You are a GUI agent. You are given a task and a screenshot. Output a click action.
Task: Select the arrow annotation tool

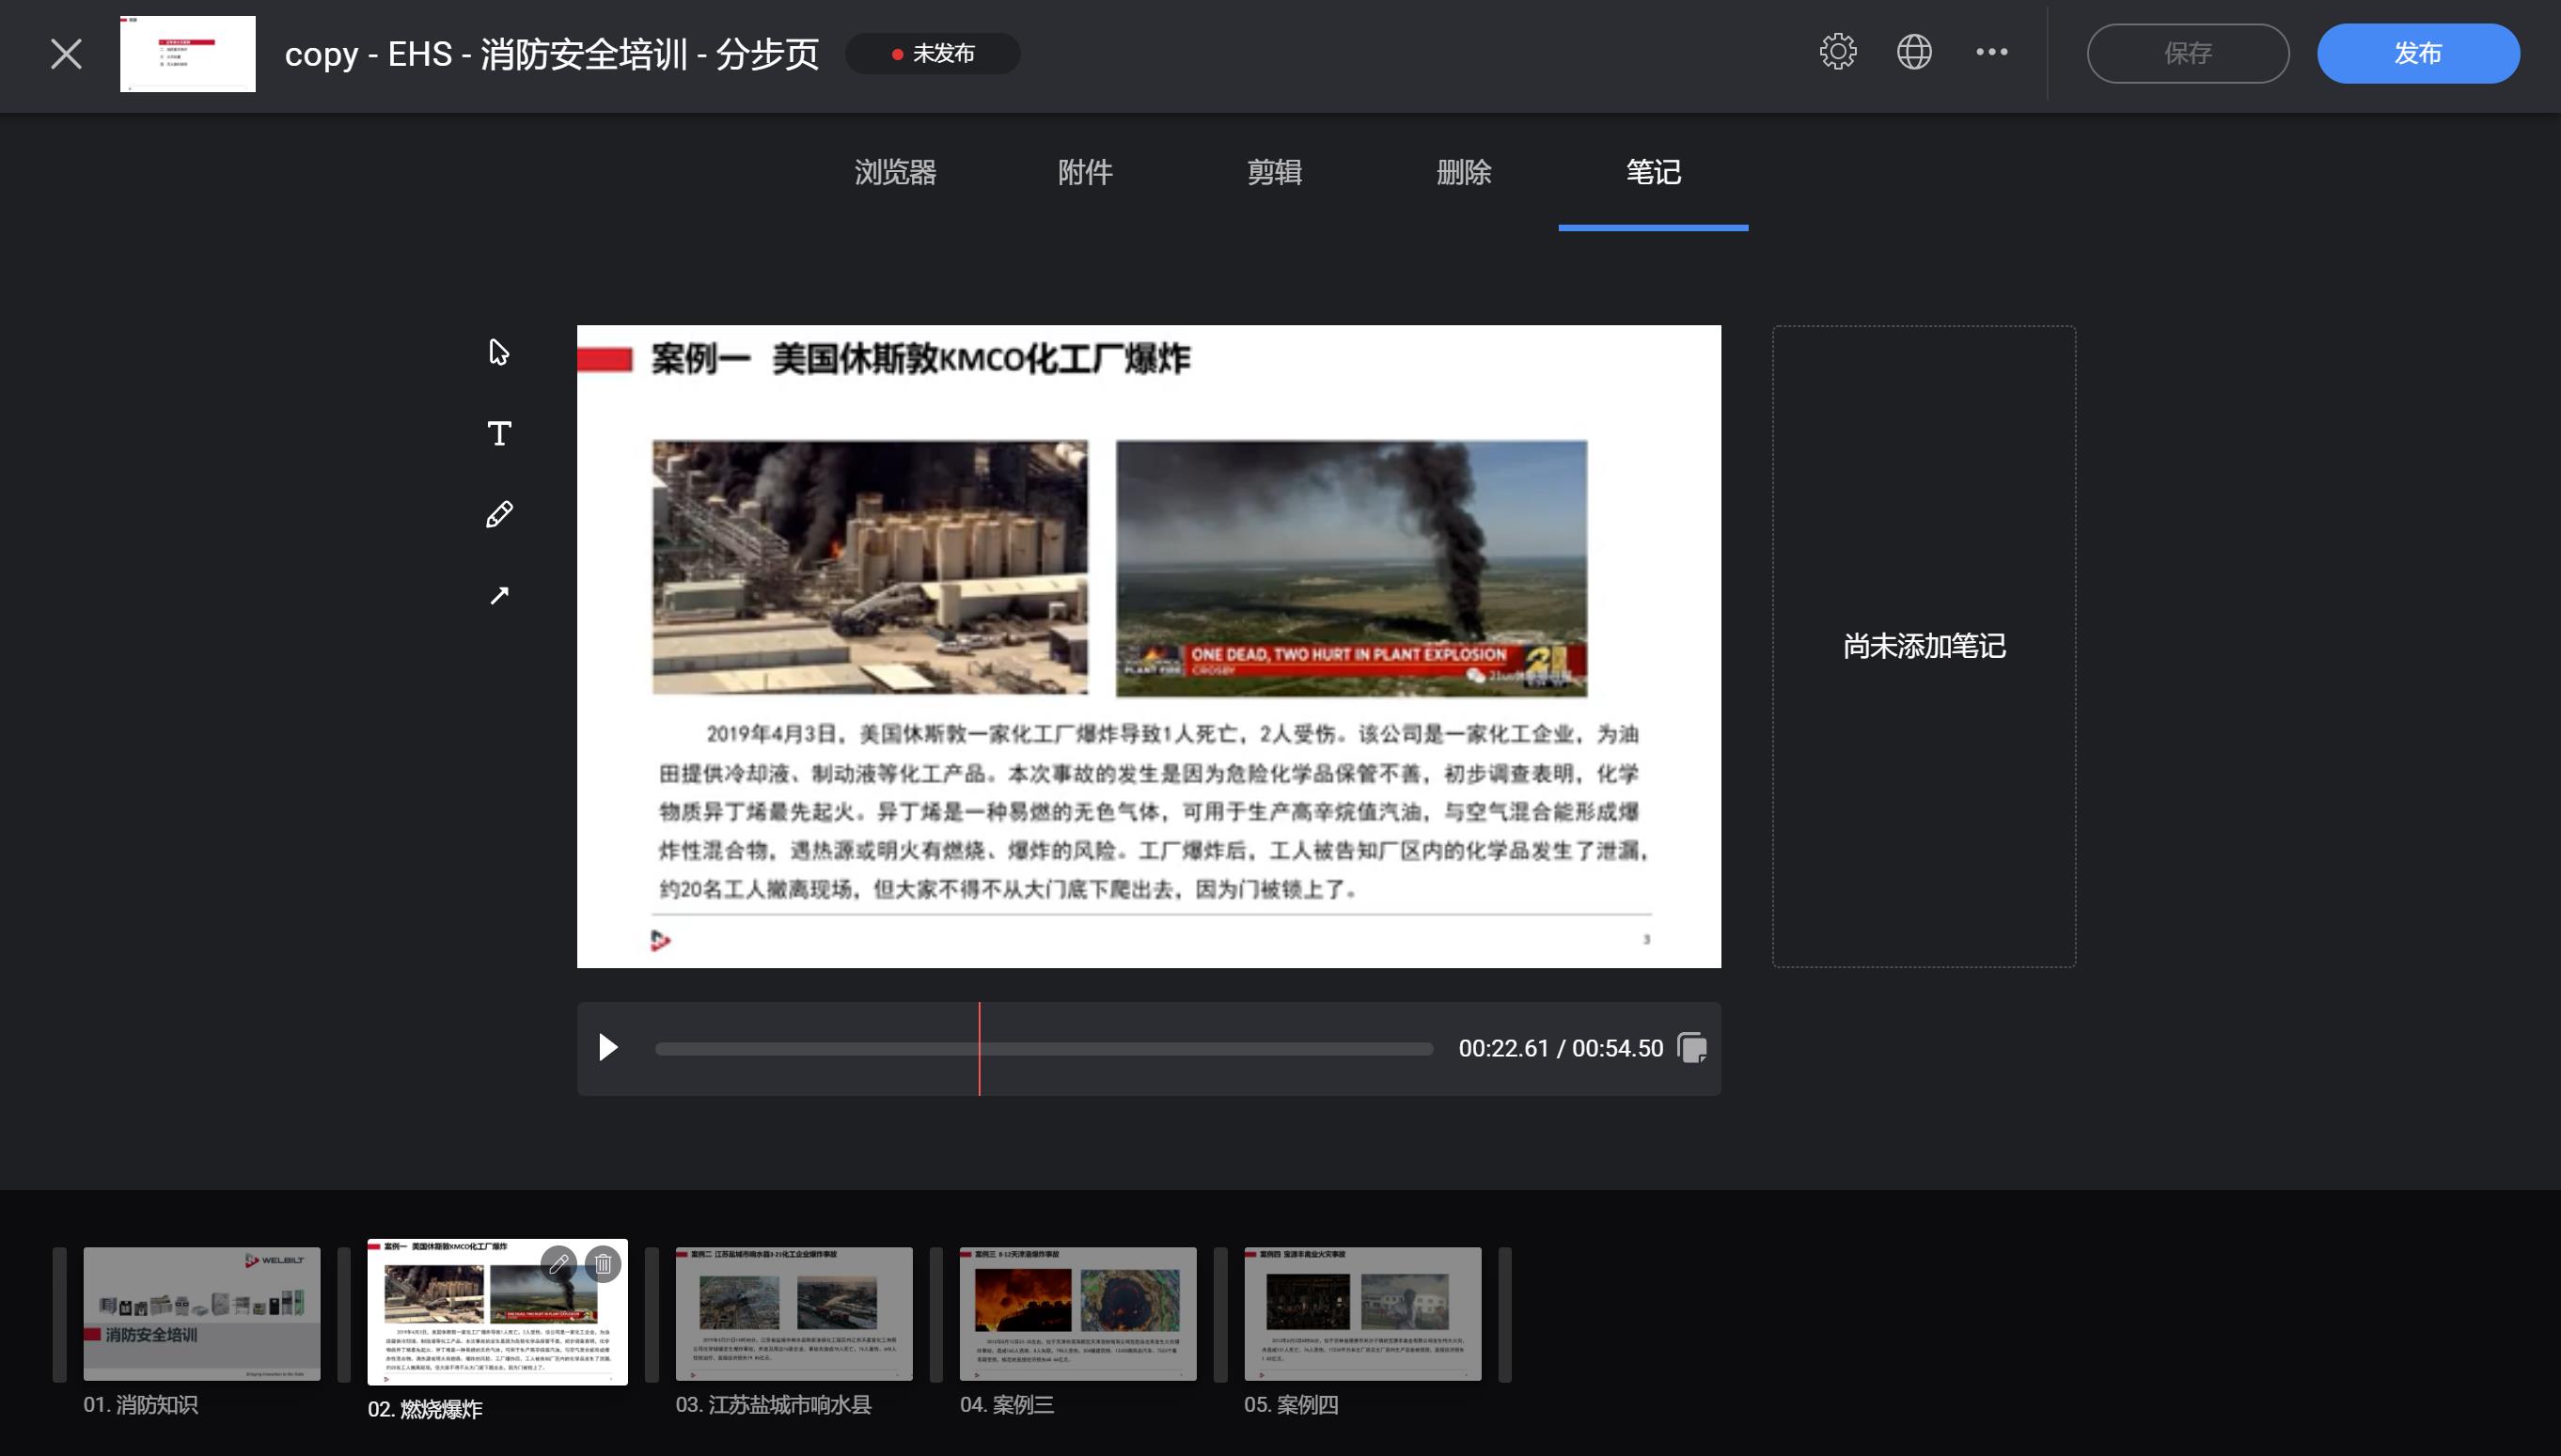click(x=499, y=595)
